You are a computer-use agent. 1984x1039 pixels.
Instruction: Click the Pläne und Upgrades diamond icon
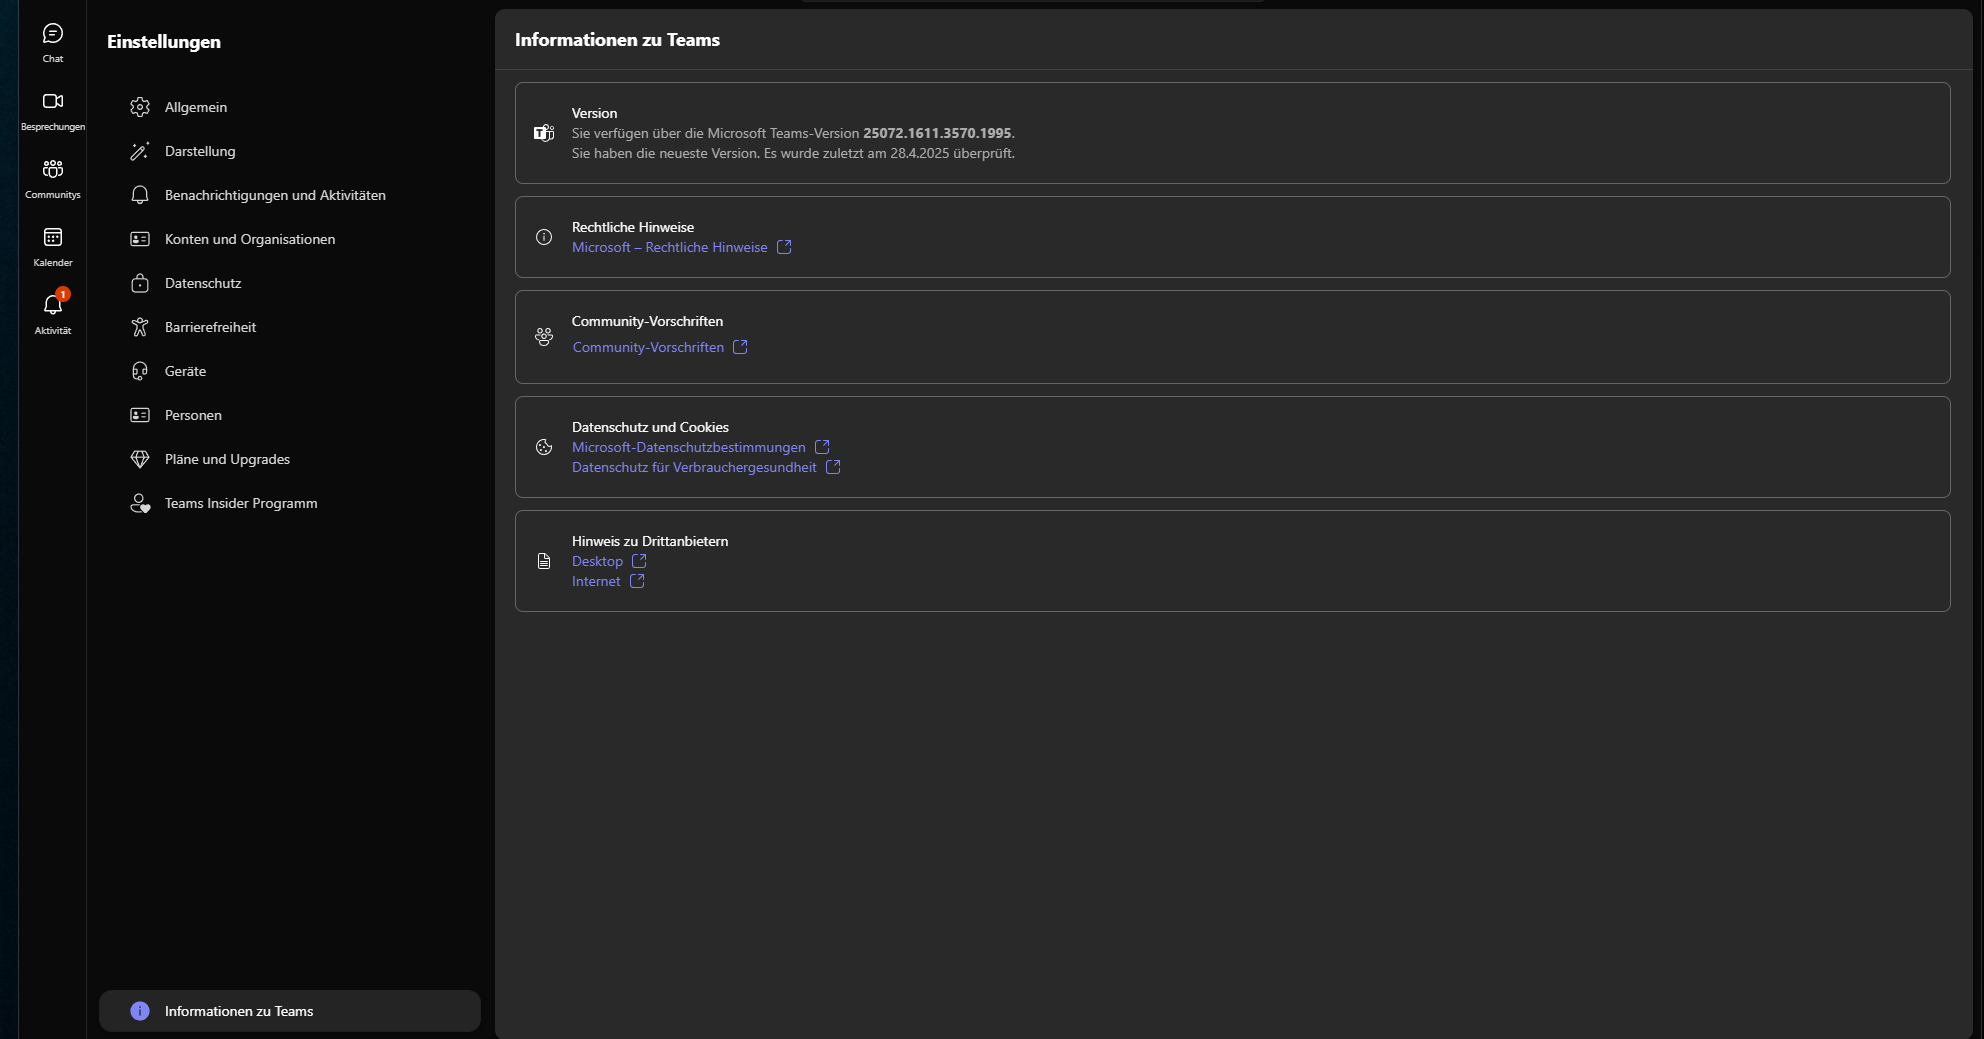(140, 459)
